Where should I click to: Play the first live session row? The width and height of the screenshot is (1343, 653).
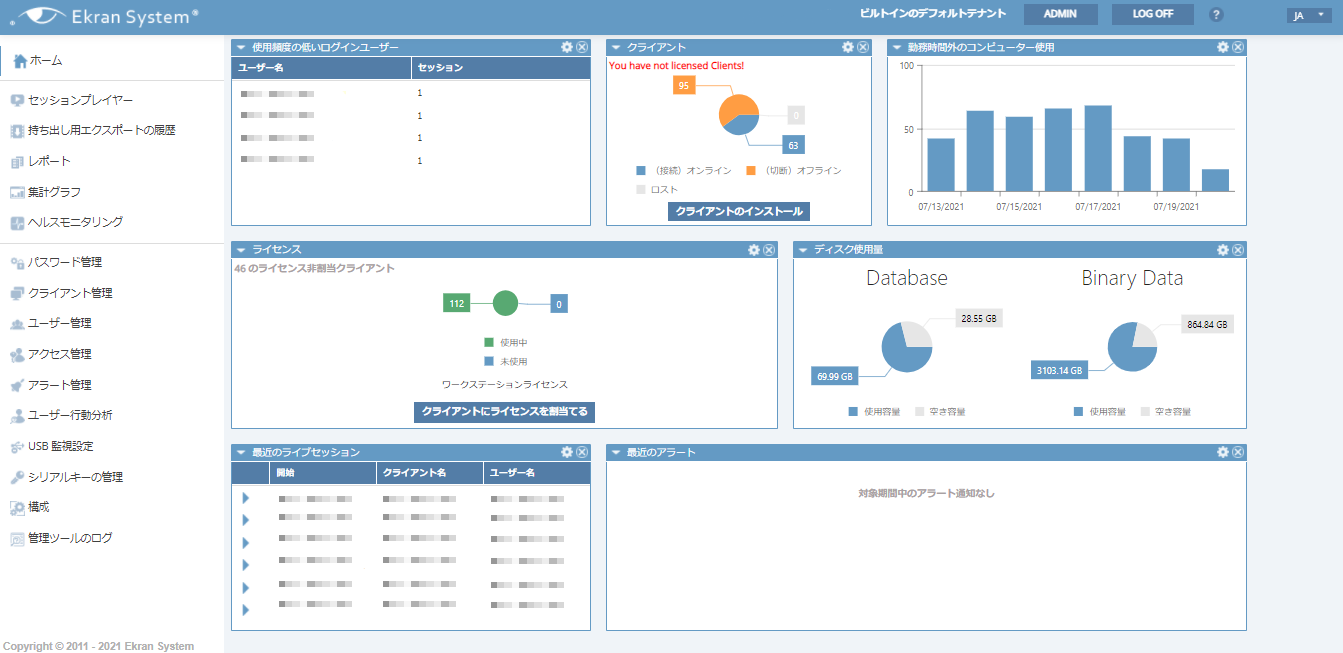coord(246,498)
